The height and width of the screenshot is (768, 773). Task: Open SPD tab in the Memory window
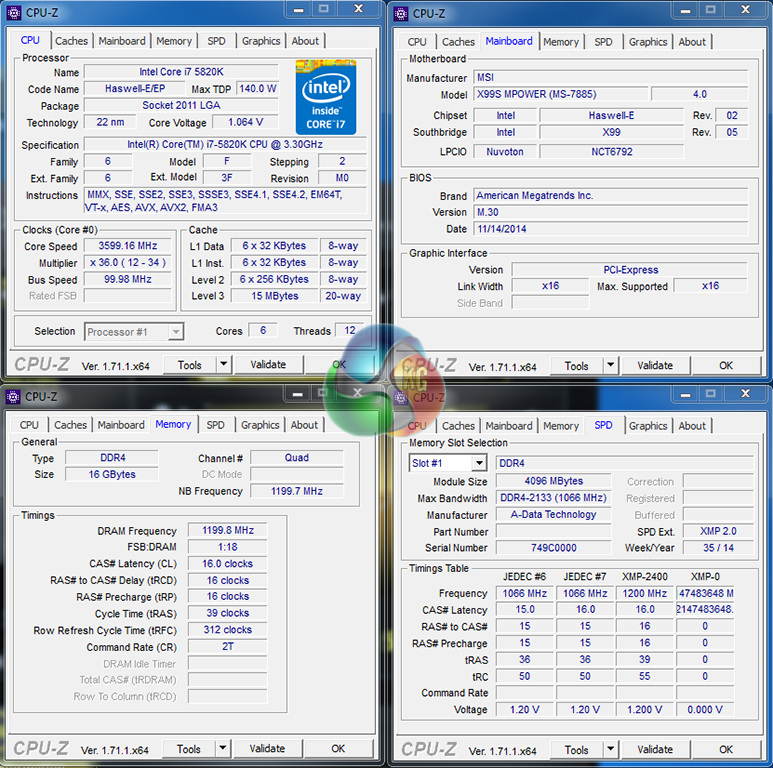[x=215, y=425]
